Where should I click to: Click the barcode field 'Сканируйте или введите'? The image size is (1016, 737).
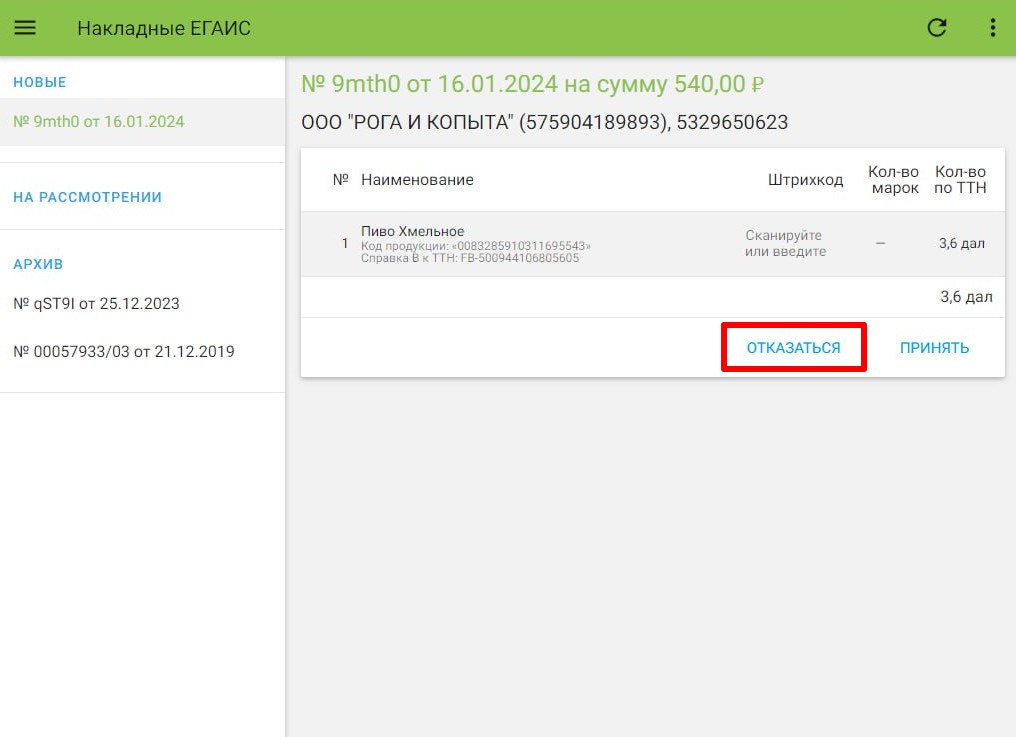coord(785,244)
